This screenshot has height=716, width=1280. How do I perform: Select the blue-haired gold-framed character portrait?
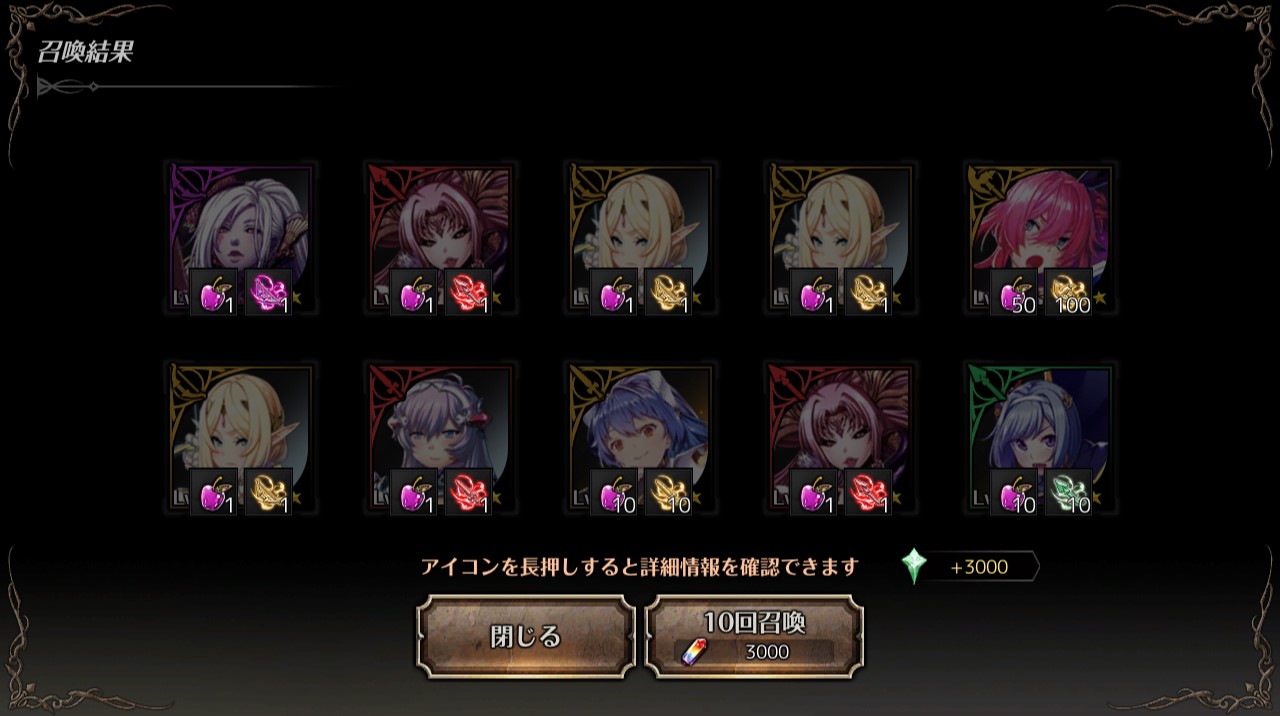(640, 439)
